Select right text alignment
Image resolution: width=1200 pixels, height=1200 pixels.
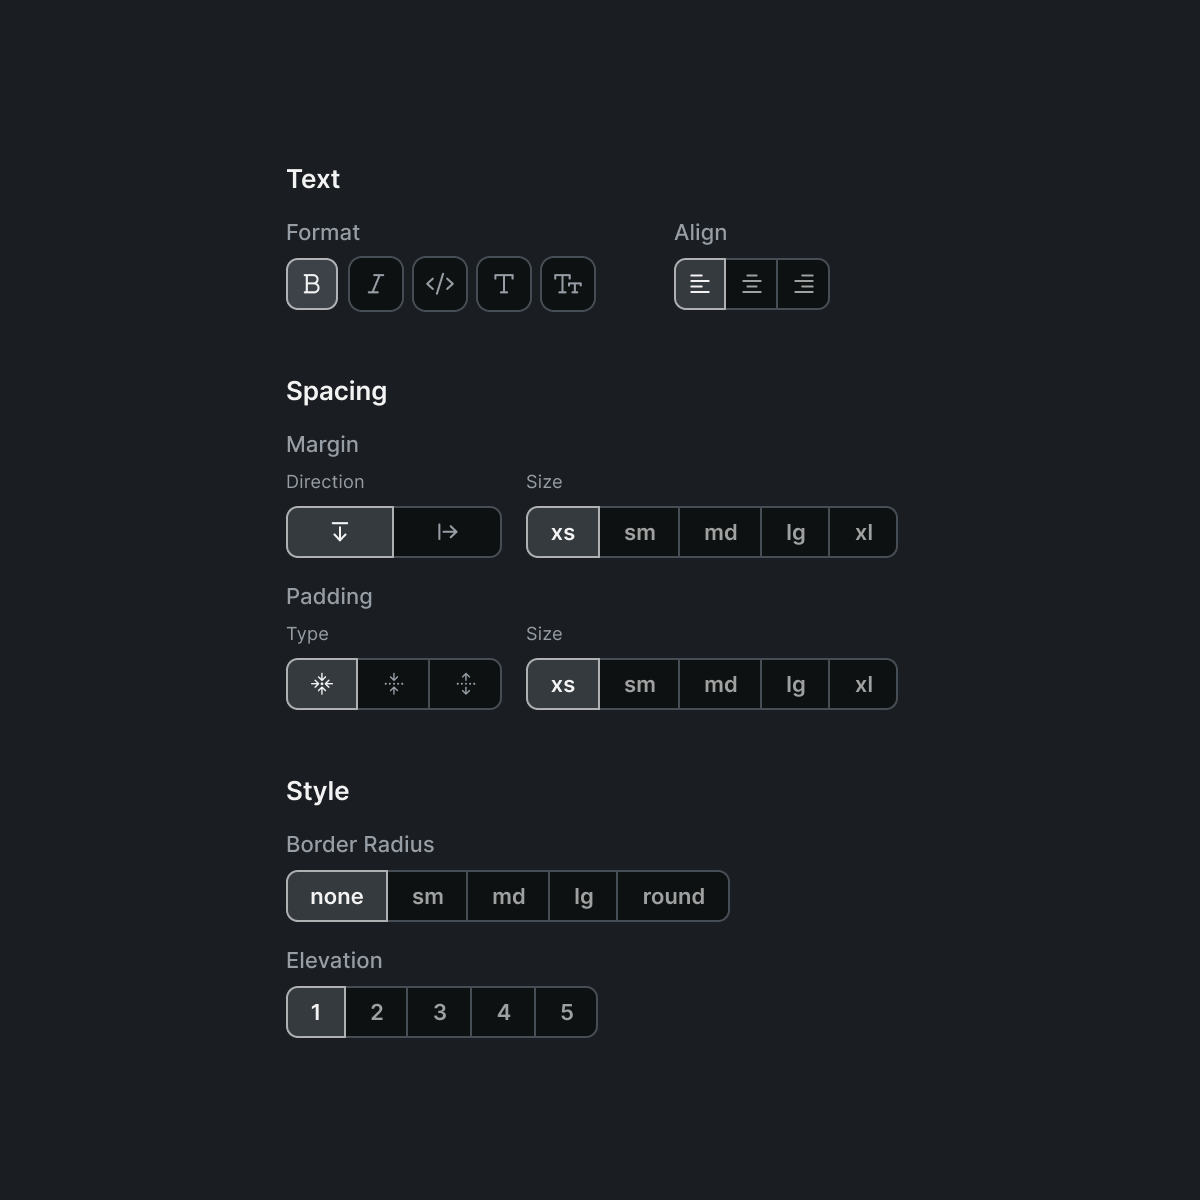click(x=803, y=284)
